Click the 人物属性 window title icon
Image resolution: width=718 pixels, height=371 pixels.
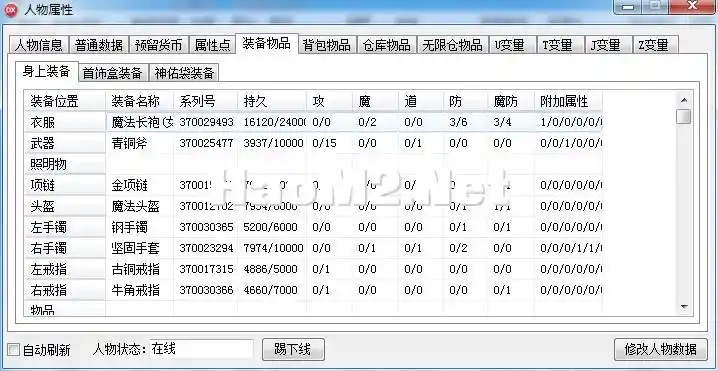point(10,9)
